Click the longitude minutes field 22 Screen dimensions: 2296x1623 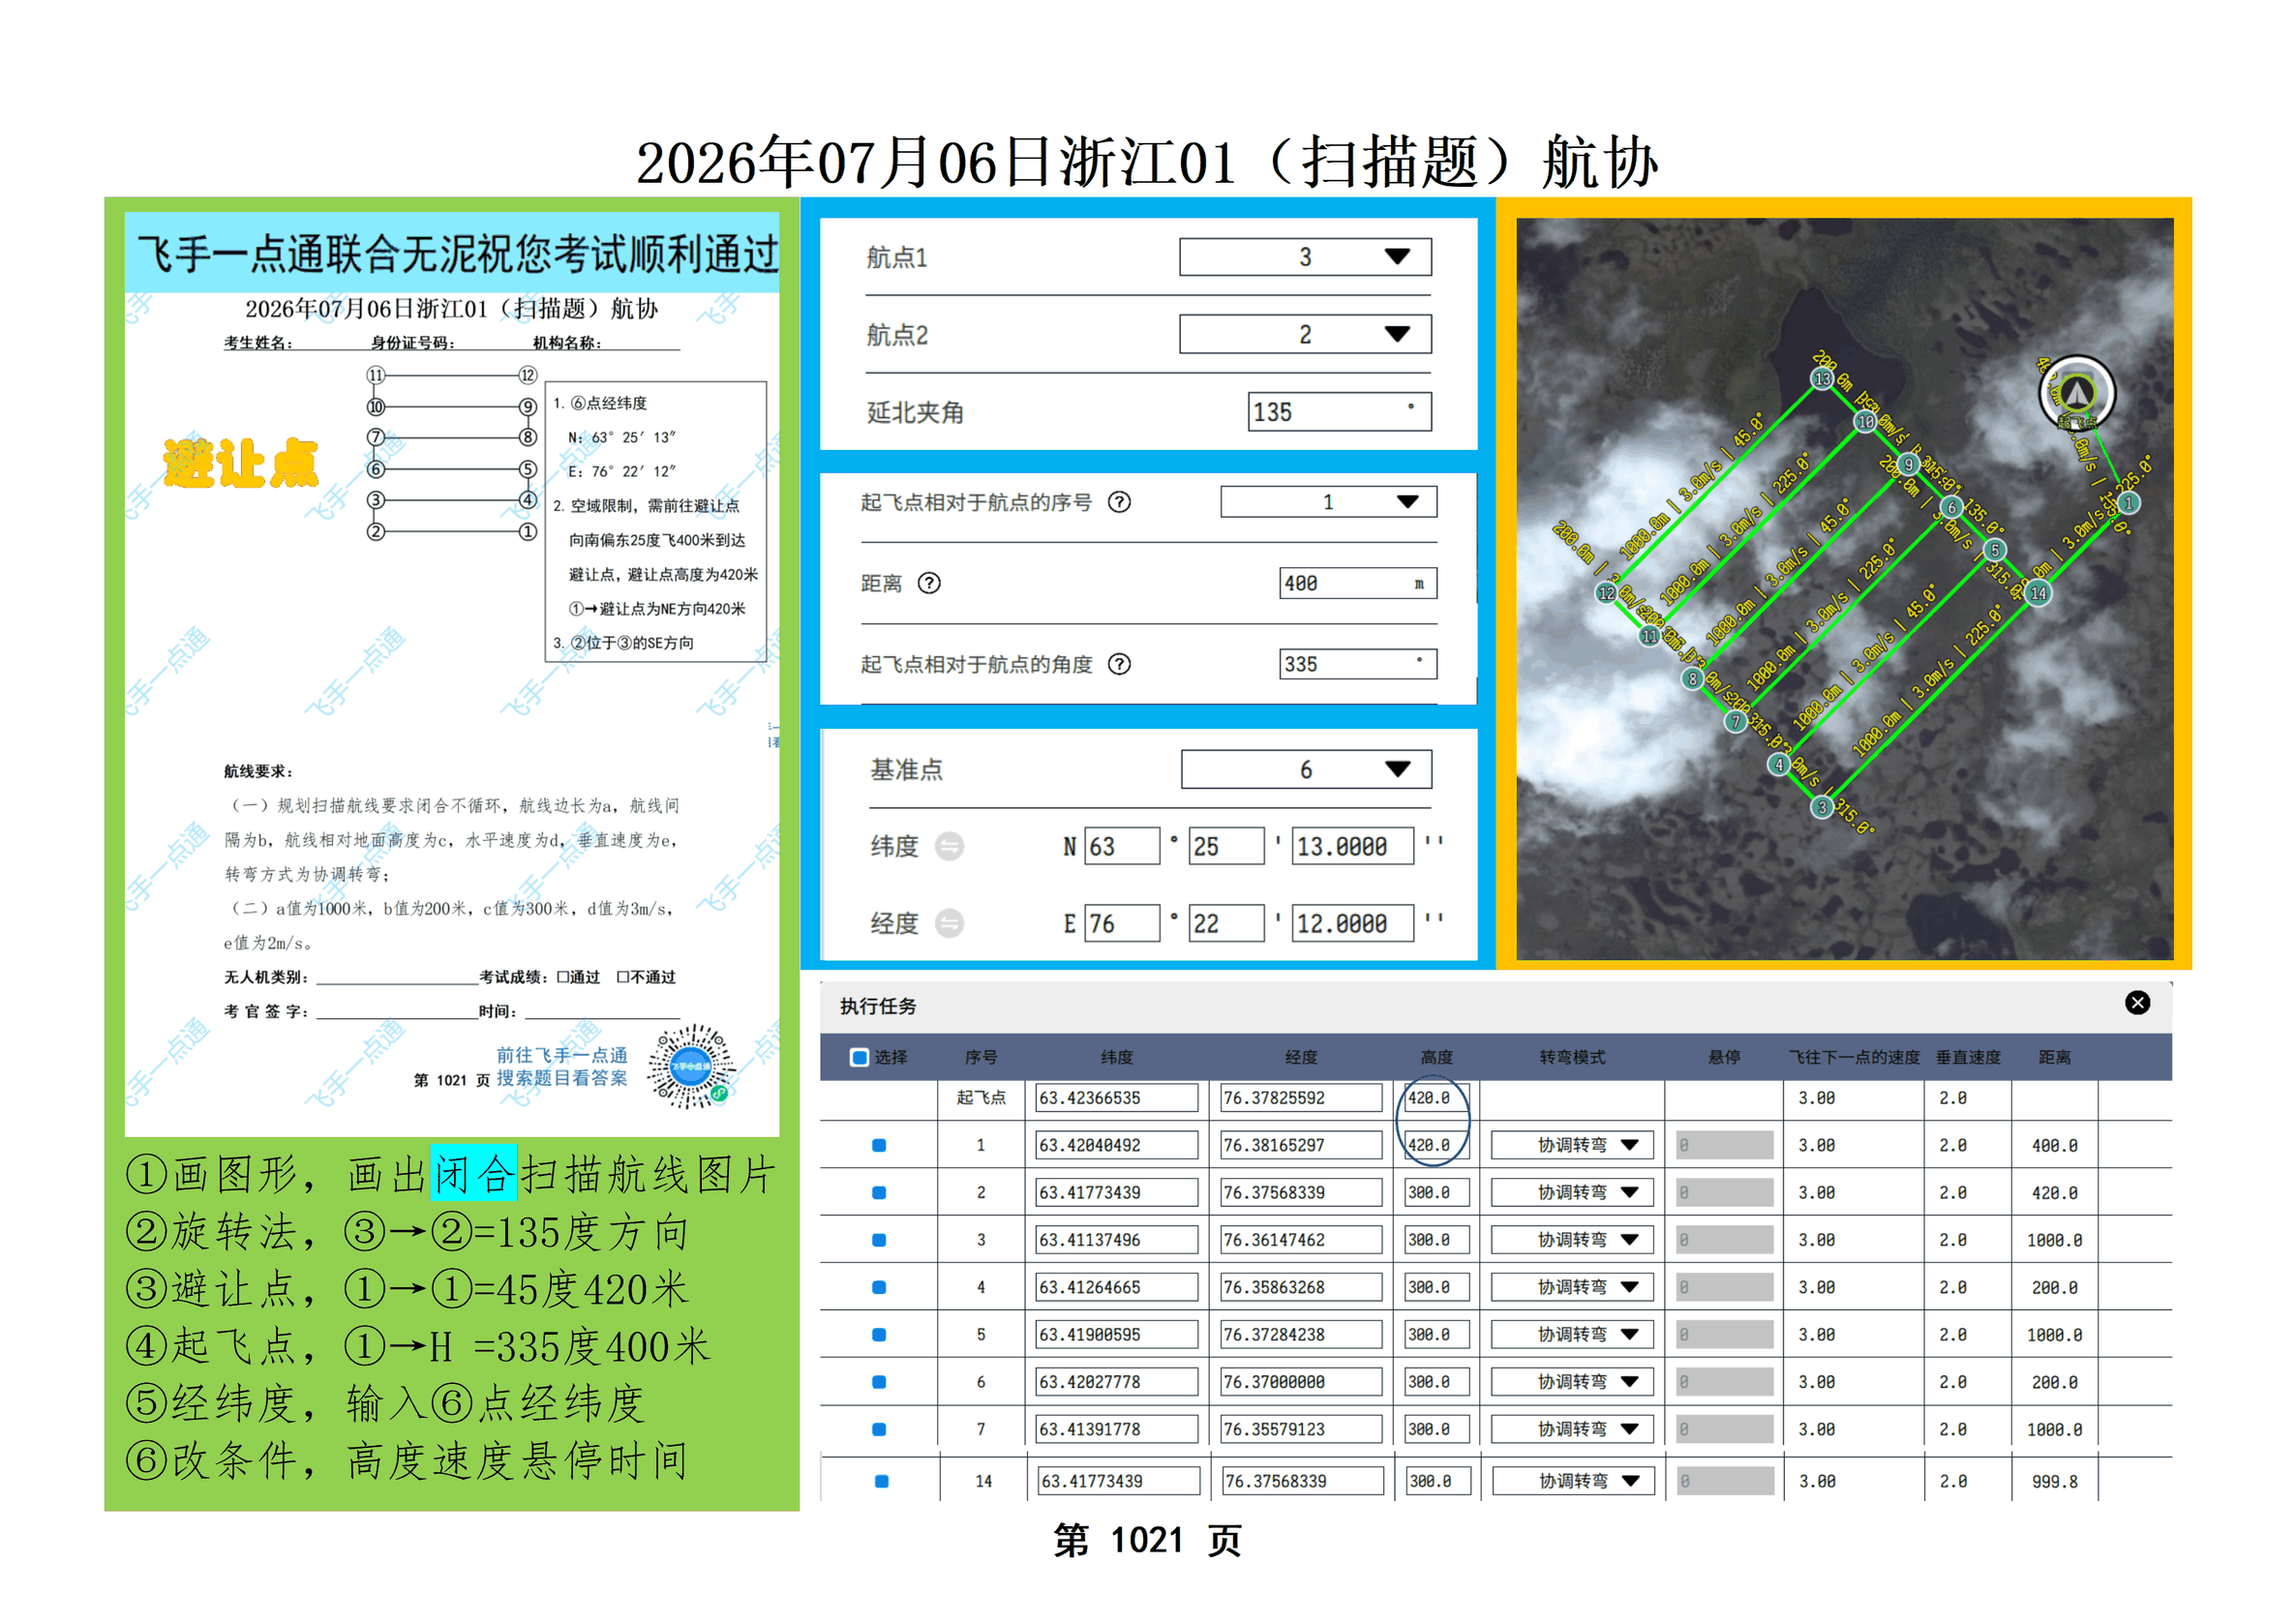(x=1227, y=923)
